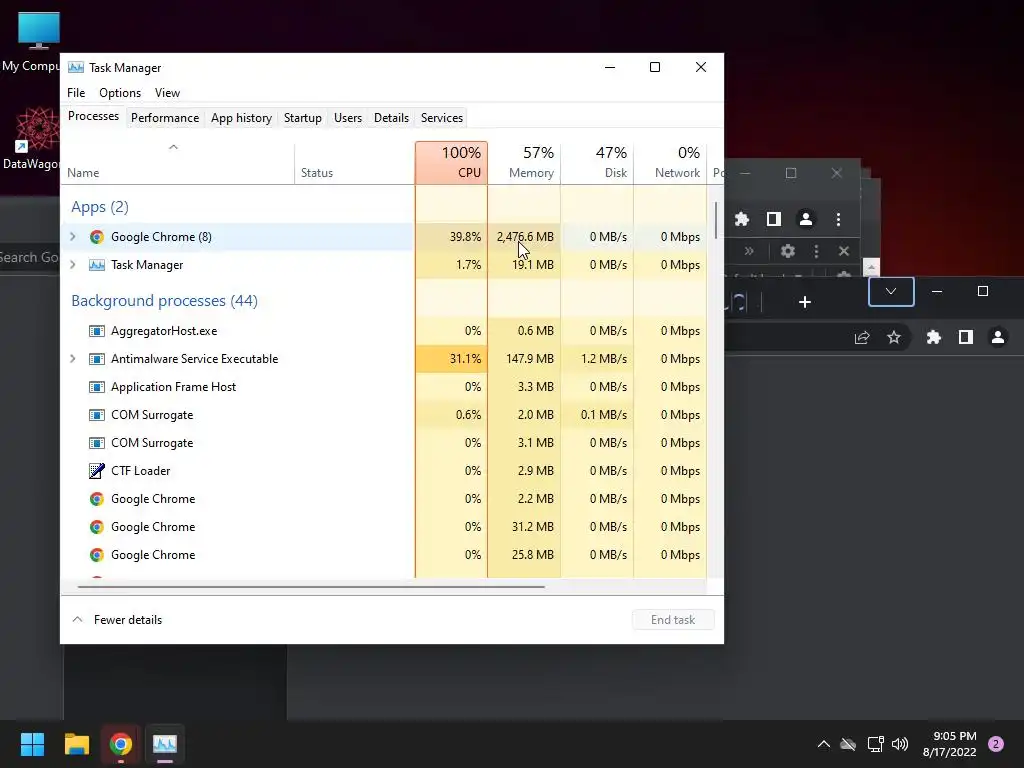Expand the Task Manager app row
The width and height of the screenshot is (1024, 768).
72,264
